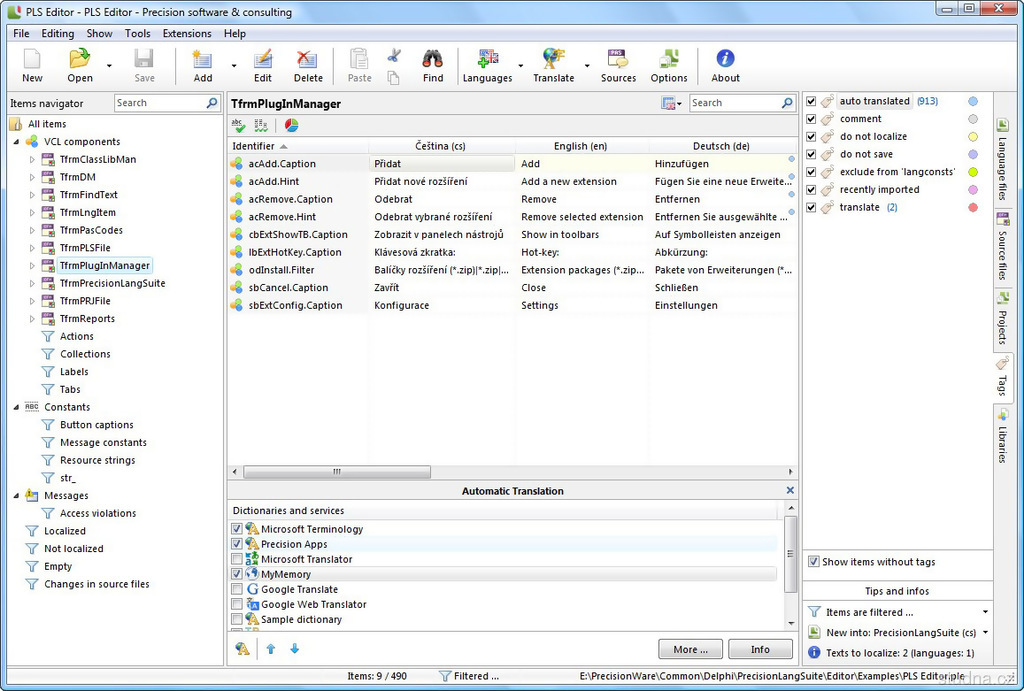Screen dimensions: 1024x691
Task: Collapse the VCL components tree node
Action: pos(17,142)
